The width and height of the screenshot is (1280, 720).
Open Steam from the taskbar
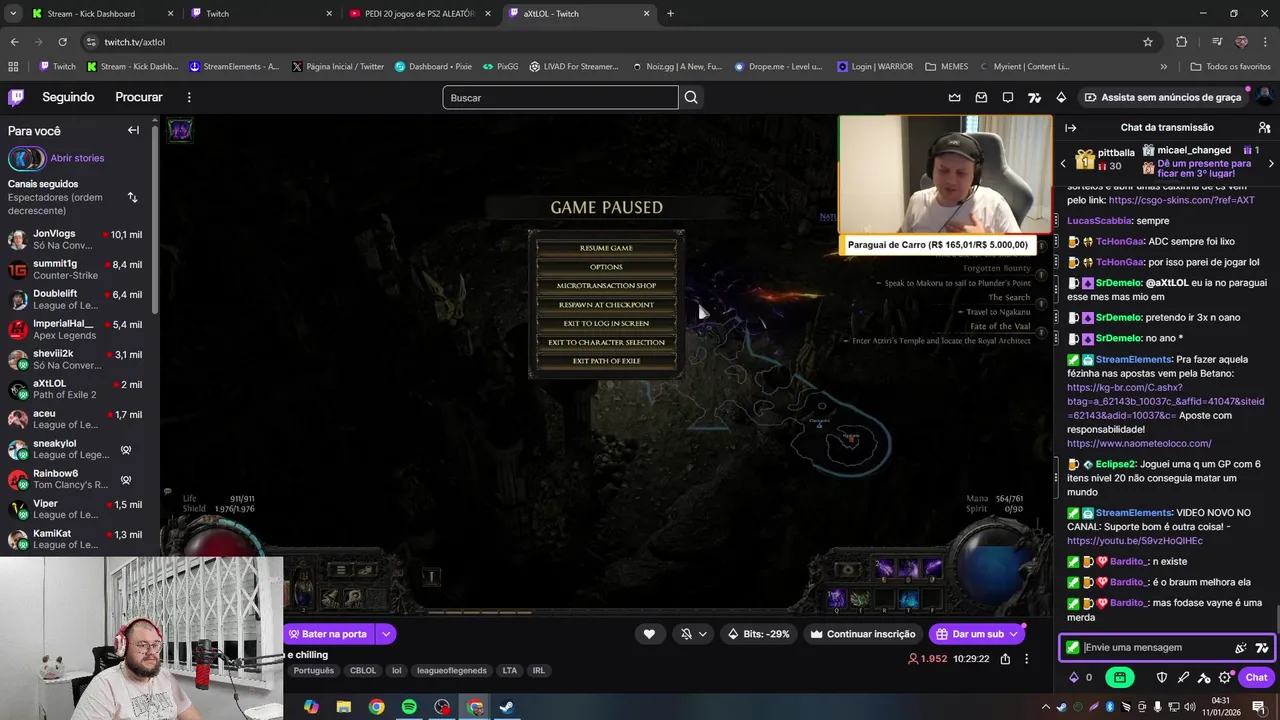pyautogui.click(x=507, y=707)
